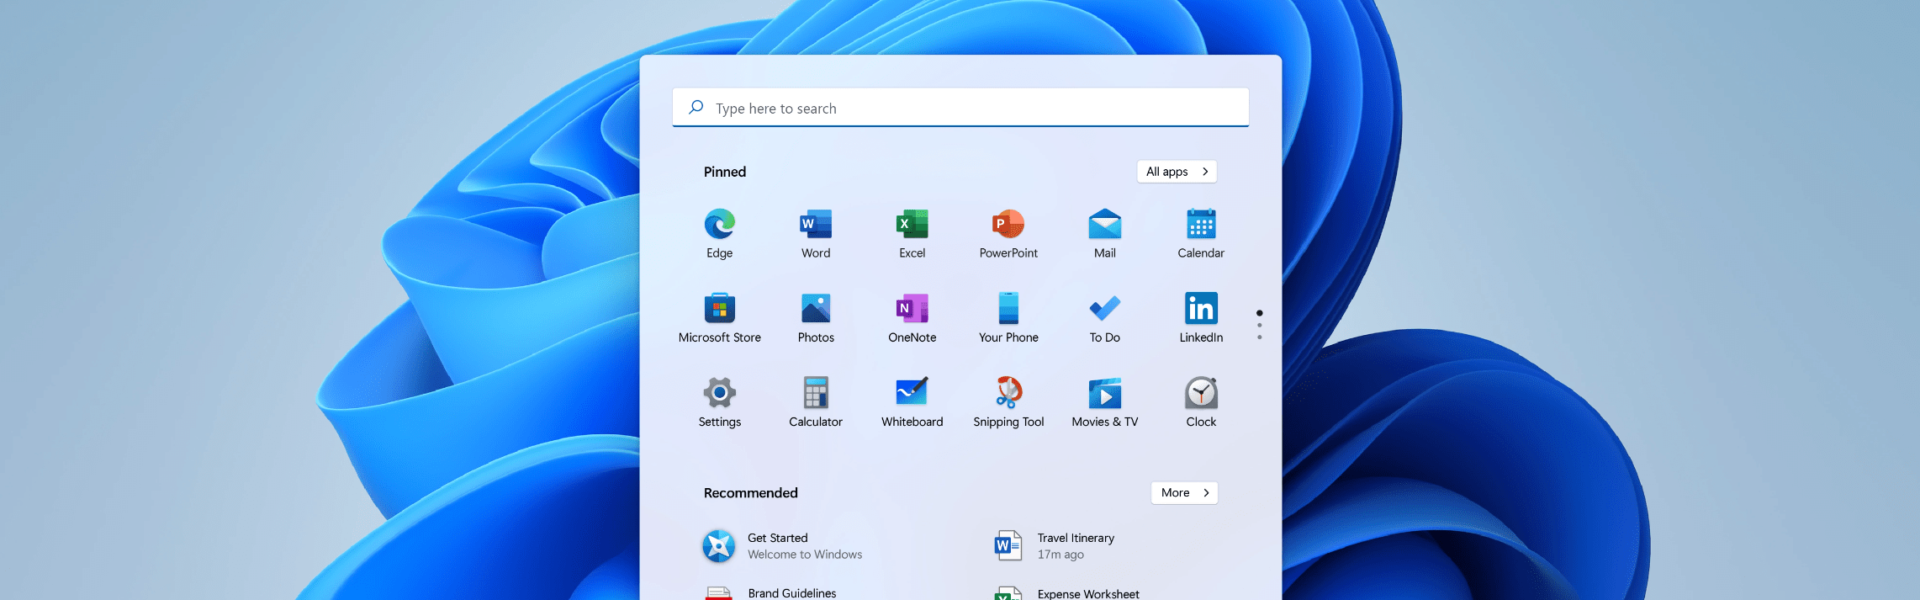The image size is (1920, 600).
Task: Open Settings gear icon
Action: pyautogui.click(x=719, y=393)
